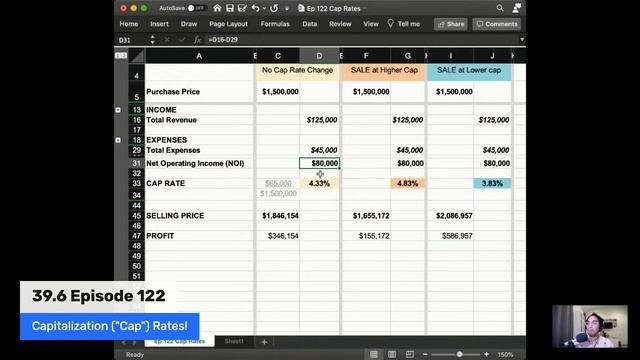Screen dimensions: 640x360
Task: Click the fx insert function icon
Action: (x=198, y=40)
